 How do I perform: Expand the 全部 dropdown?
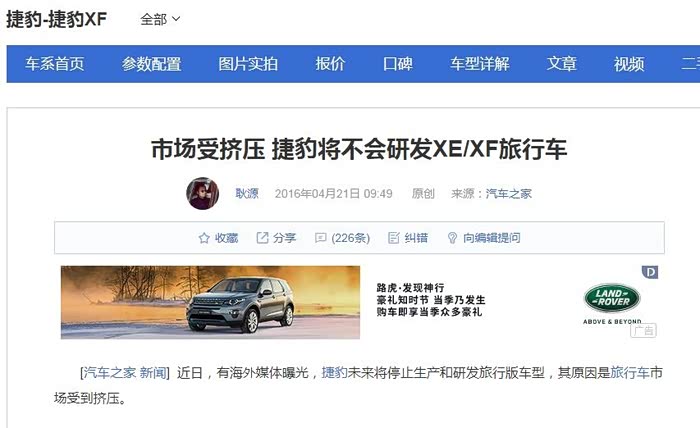[x=160, y=19]
